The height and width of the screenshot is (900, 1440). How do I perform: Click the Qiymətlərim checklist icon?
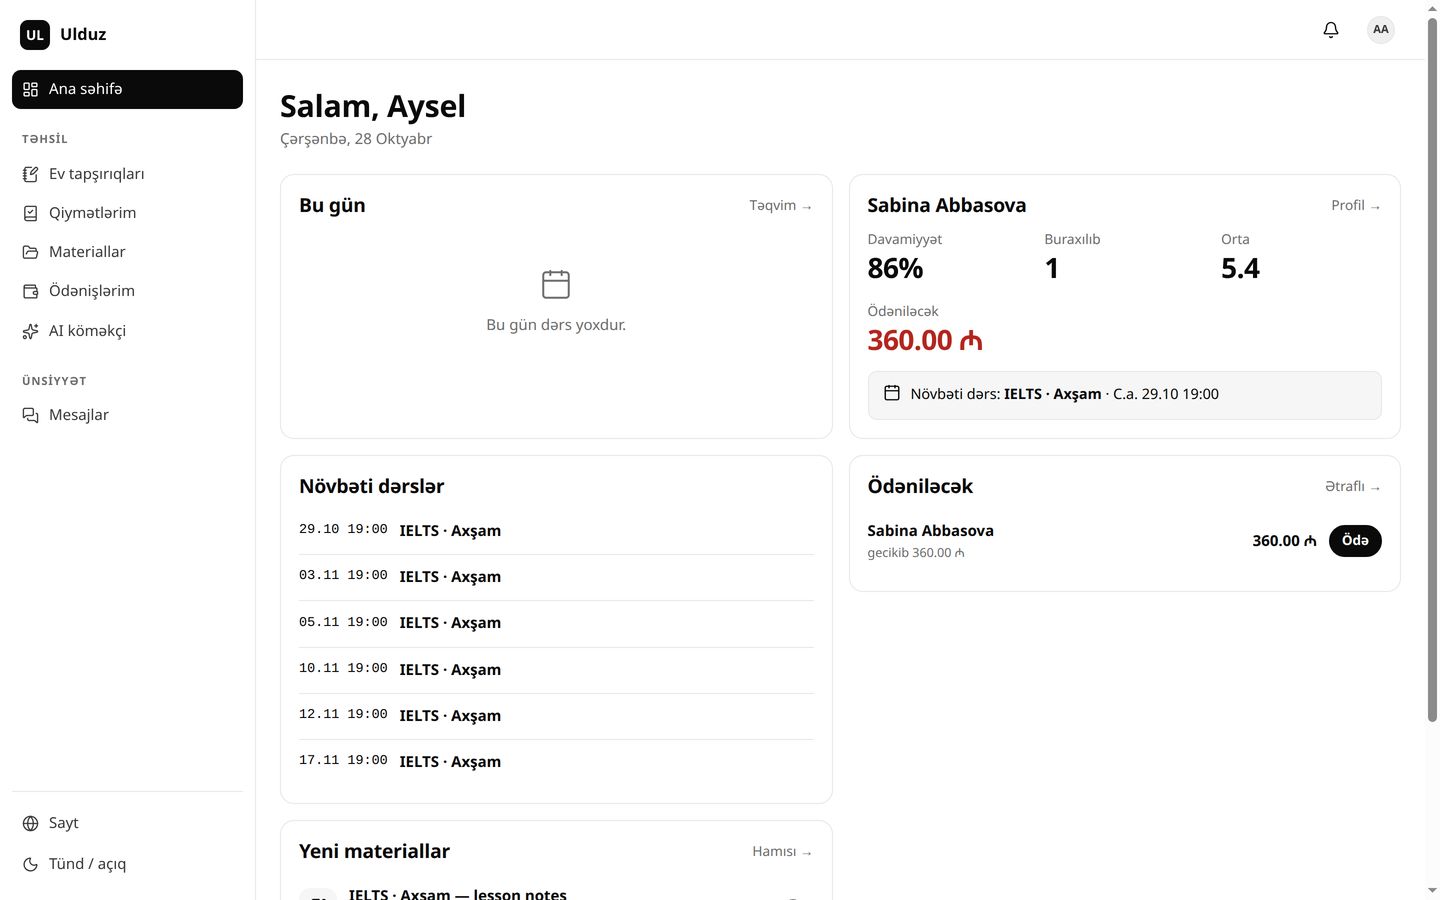(31, 213)
